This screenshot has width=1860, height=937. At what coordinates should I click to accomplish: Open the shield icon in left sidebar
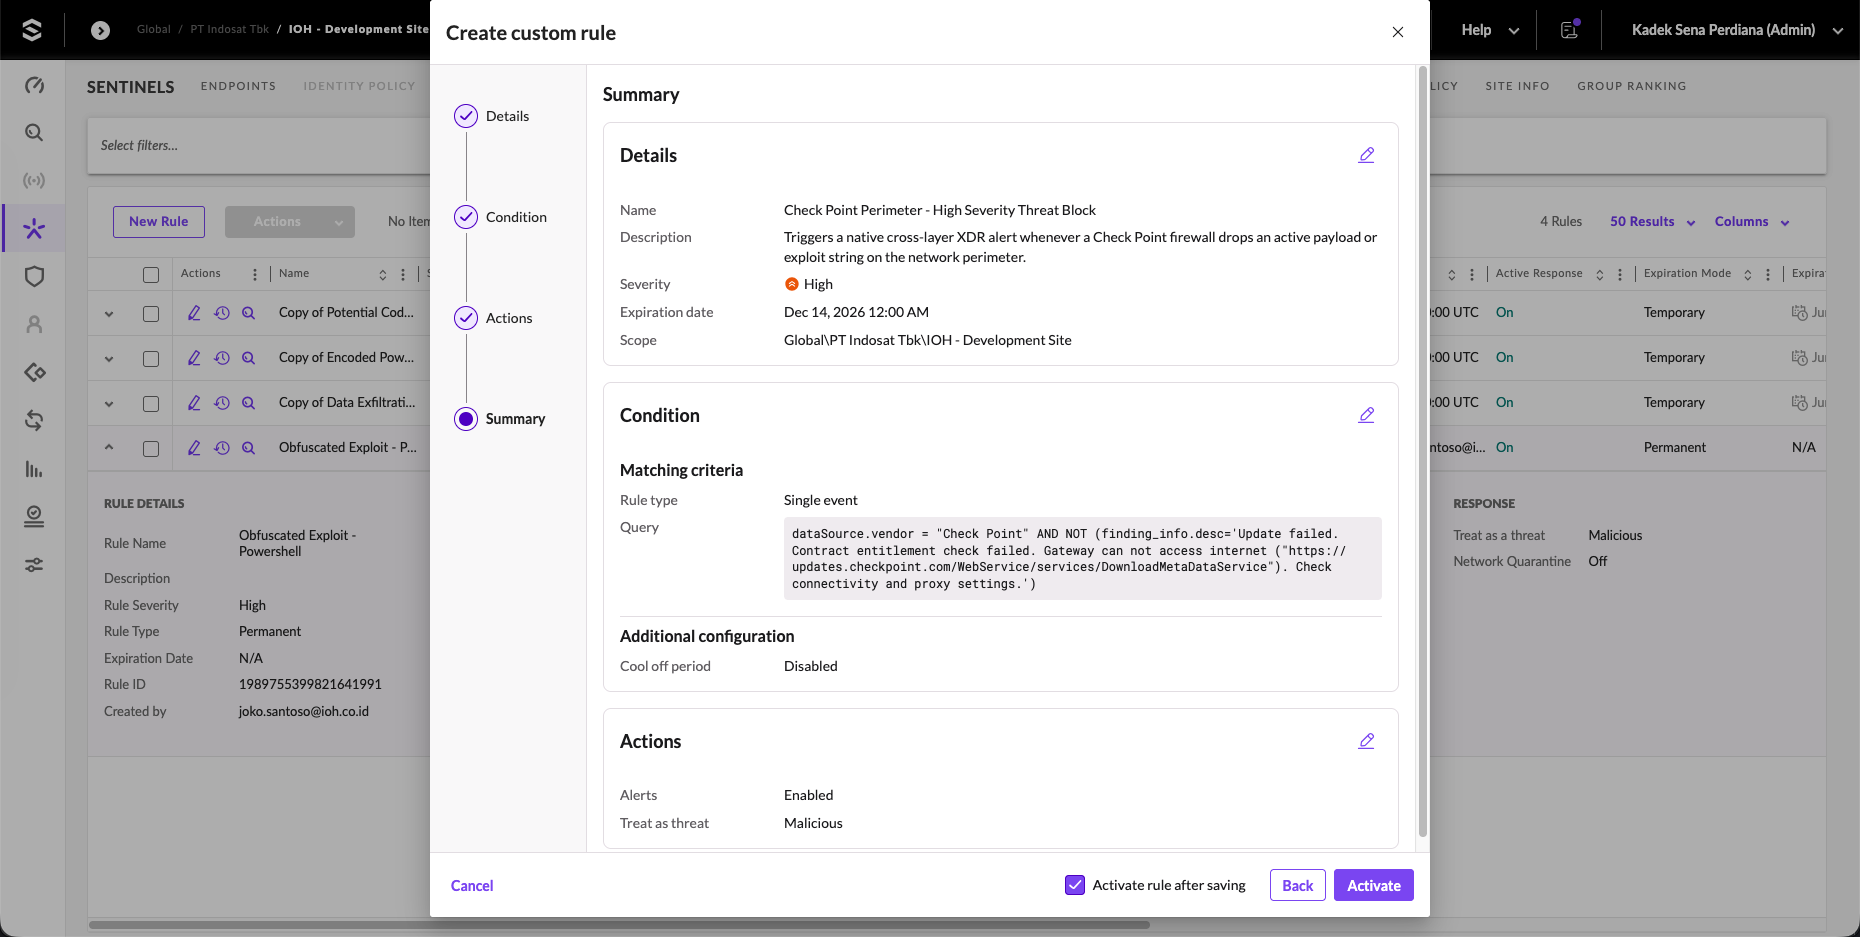pyautogui.click(x=34, y=277)
